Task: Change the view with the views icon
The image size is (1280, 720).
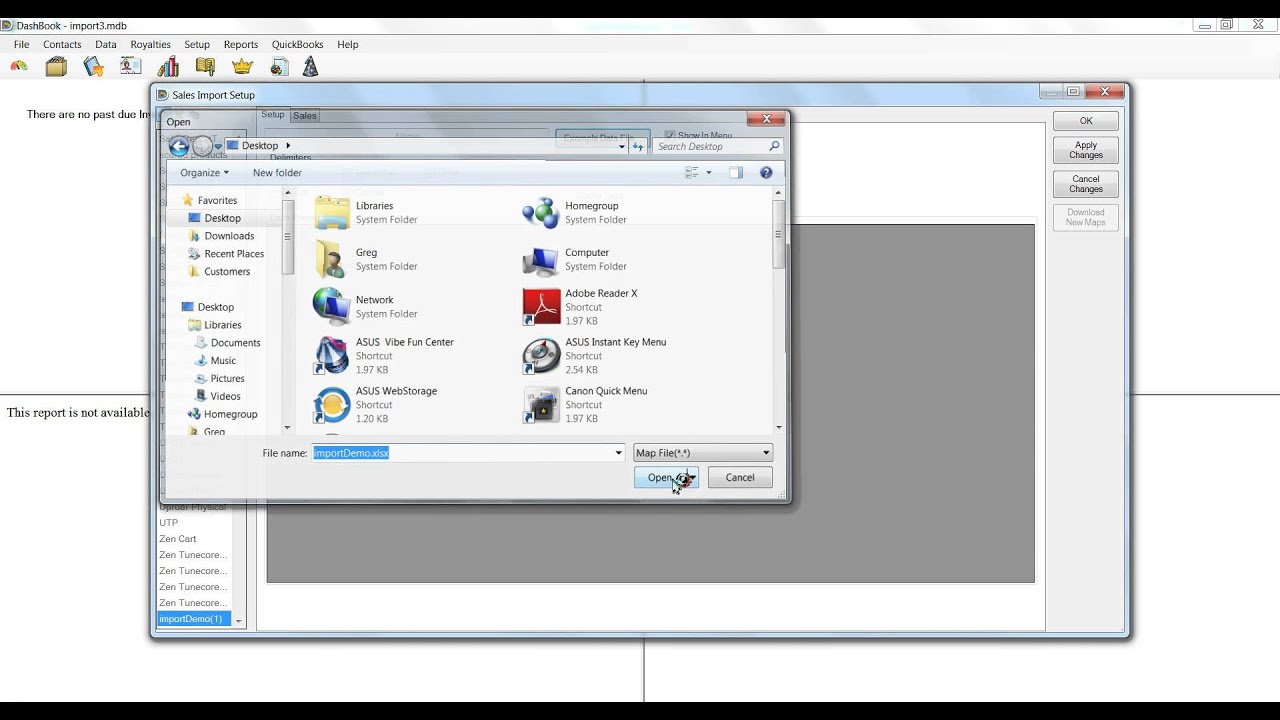Action: [x=691, y=173]
